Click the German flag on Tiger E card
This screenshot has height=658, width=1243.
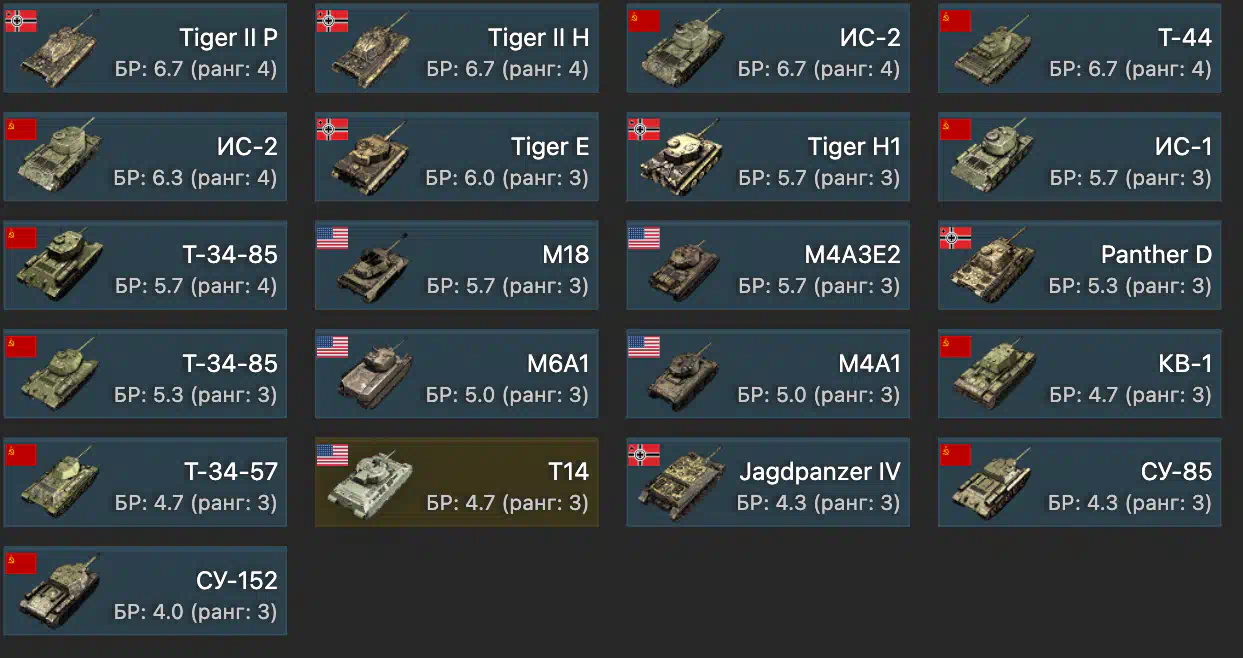(333, 129)
